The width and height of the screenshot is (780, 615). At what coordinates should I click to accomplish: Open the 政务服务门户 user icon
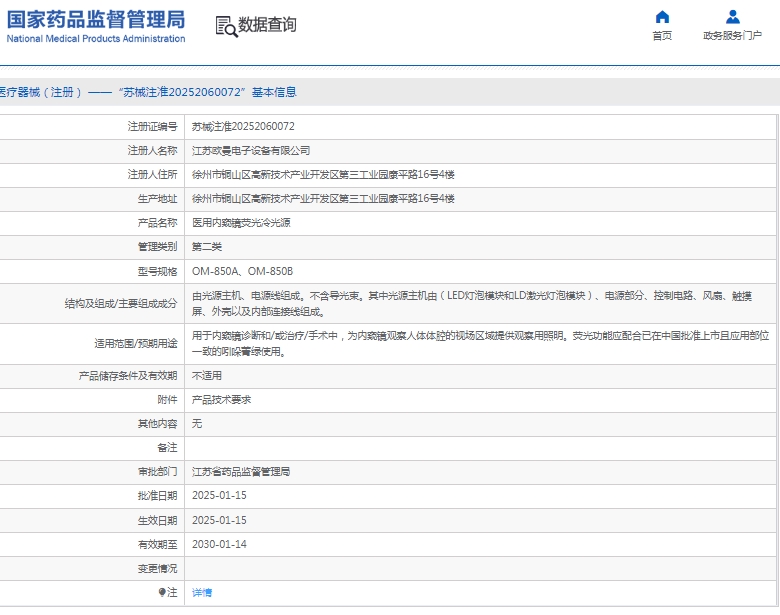pos(732,17)
